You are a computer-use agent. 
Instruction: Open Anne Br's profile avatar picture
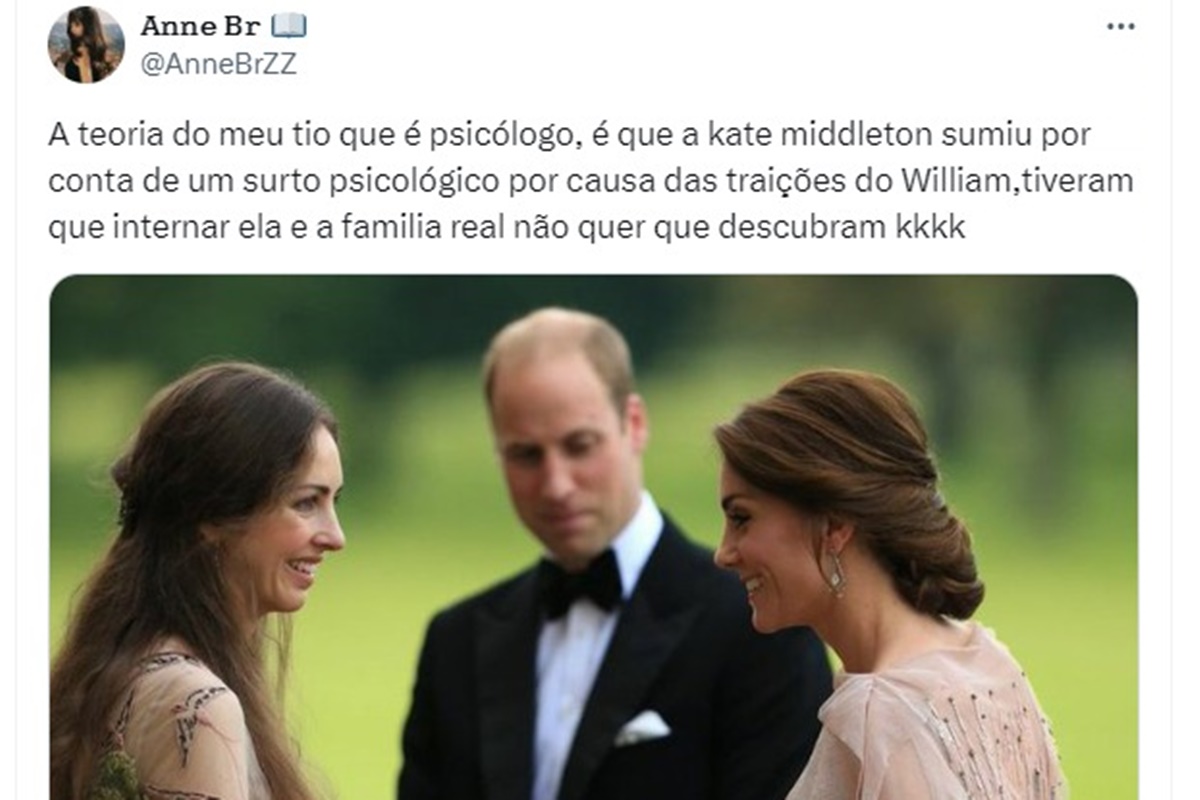coord(86,45)
